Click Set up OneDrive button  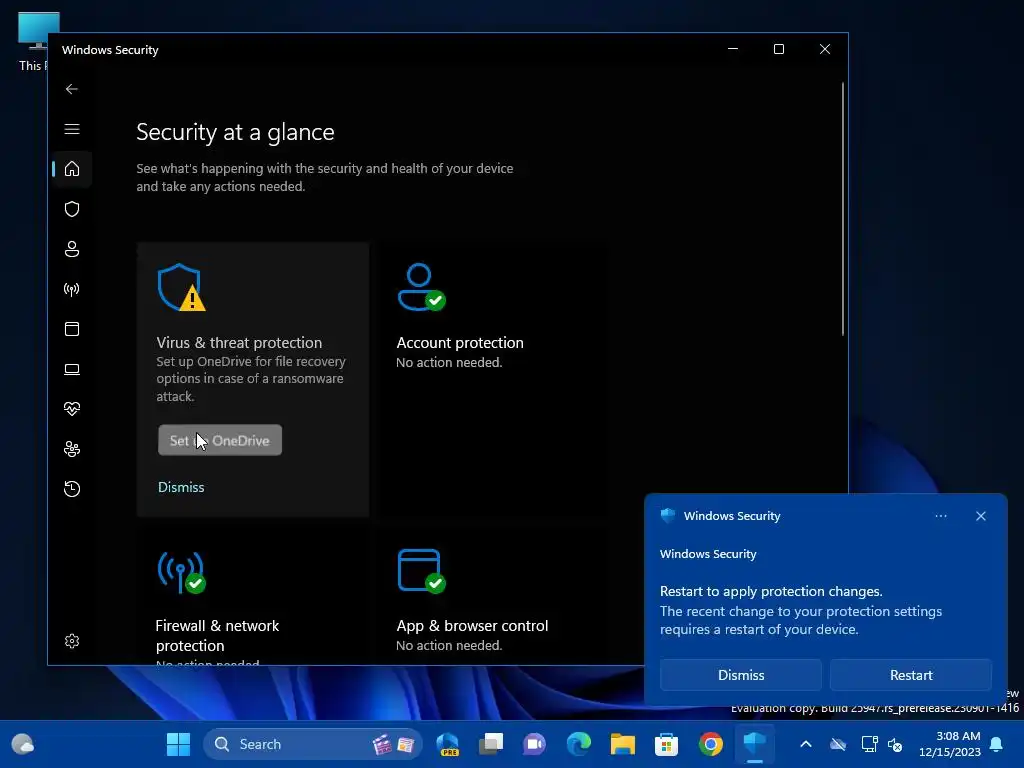click(x=220, y=440)
